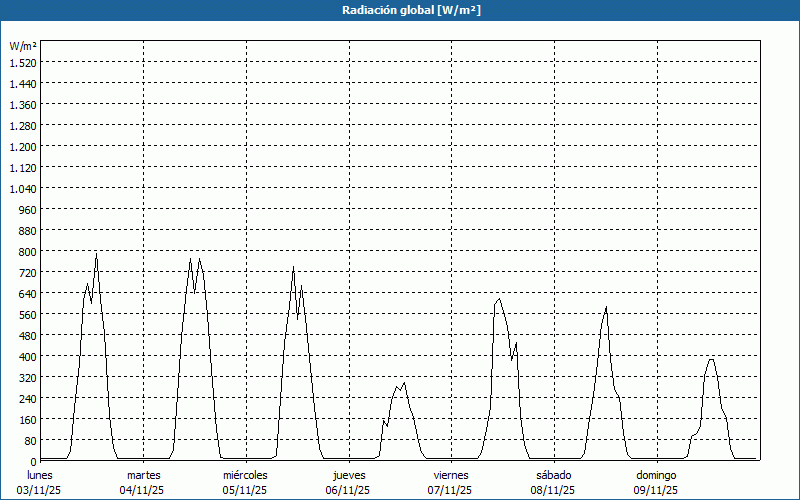Click the 'jueves' day label
800x500 pixels.
coord(349,475)
